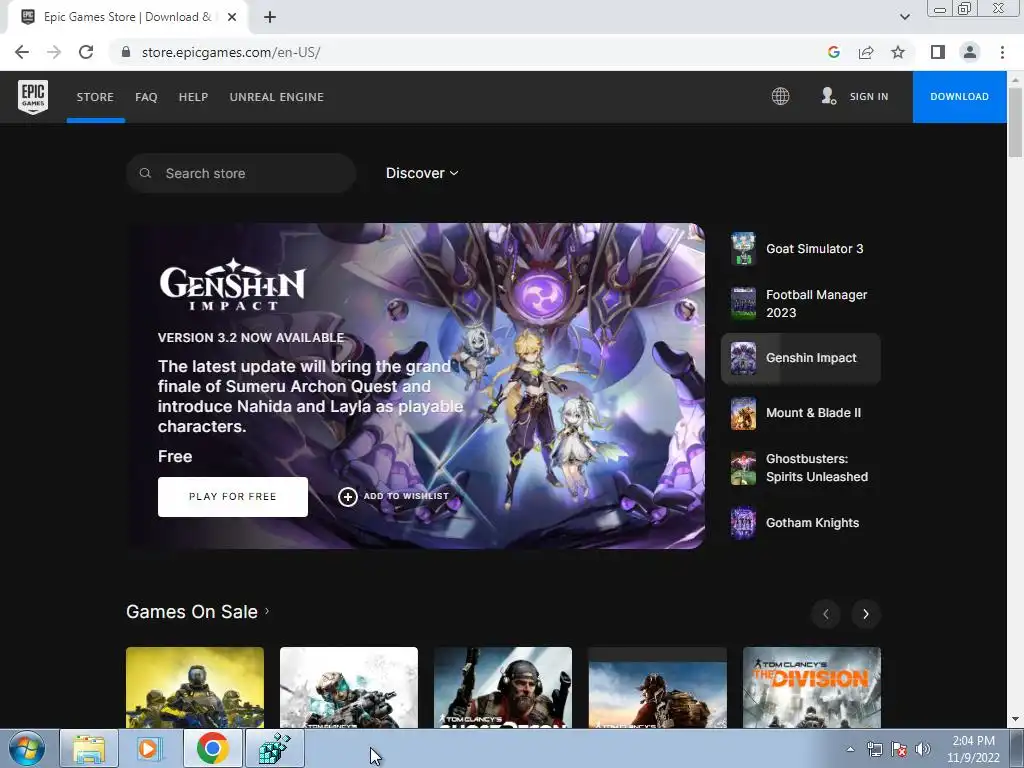Click the Google icon in the address bar
Image resolution: width=1024 pixels, height=768 pixels.
[833, 52]
